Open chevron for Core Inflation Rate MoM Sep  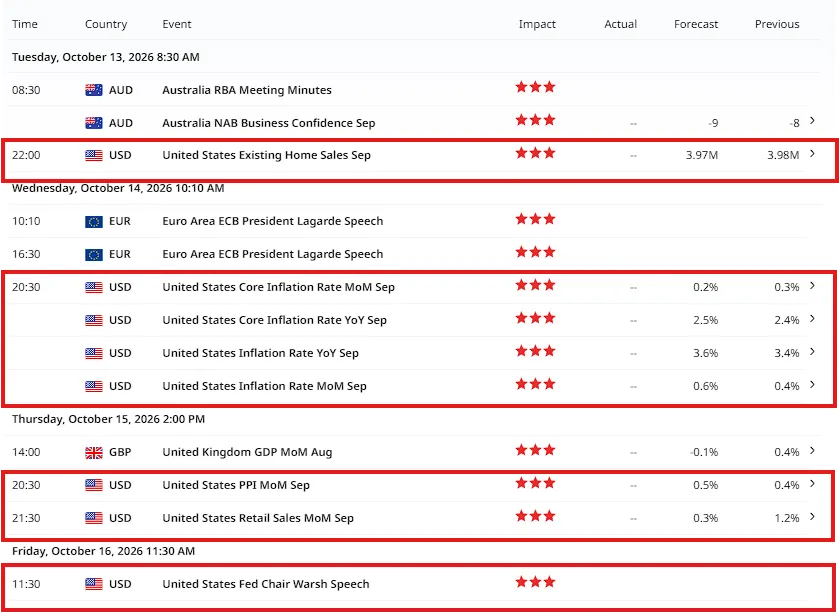813,286
